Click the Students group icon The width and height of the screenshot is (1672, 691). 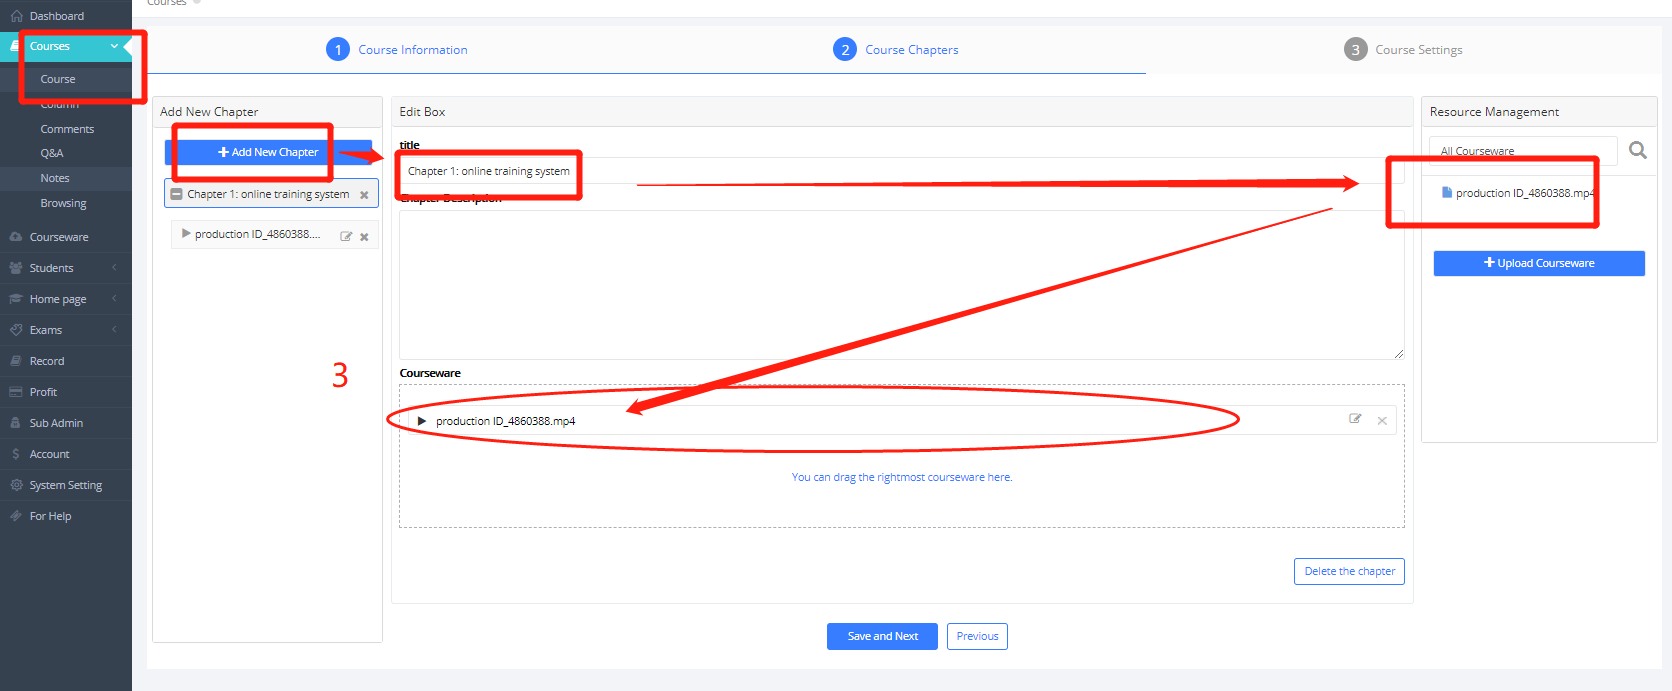[x=16, y=268]
